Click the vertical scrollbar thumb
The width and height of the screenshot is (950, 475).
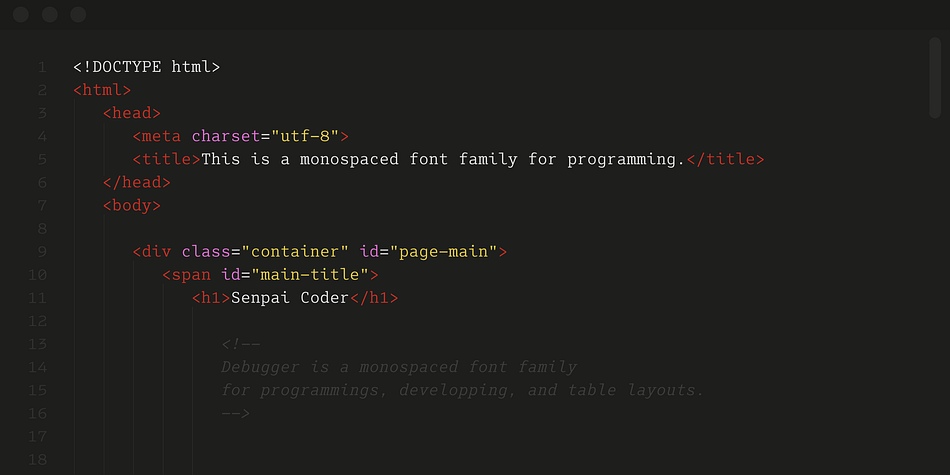[x=934, y=78]
